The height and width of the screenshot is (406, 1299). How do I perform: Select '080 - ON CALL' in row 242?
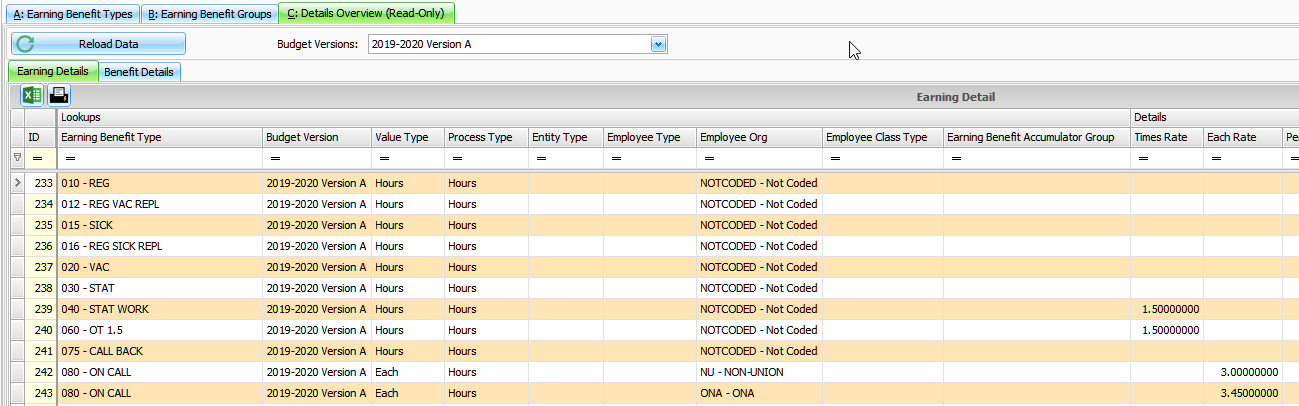159,372
